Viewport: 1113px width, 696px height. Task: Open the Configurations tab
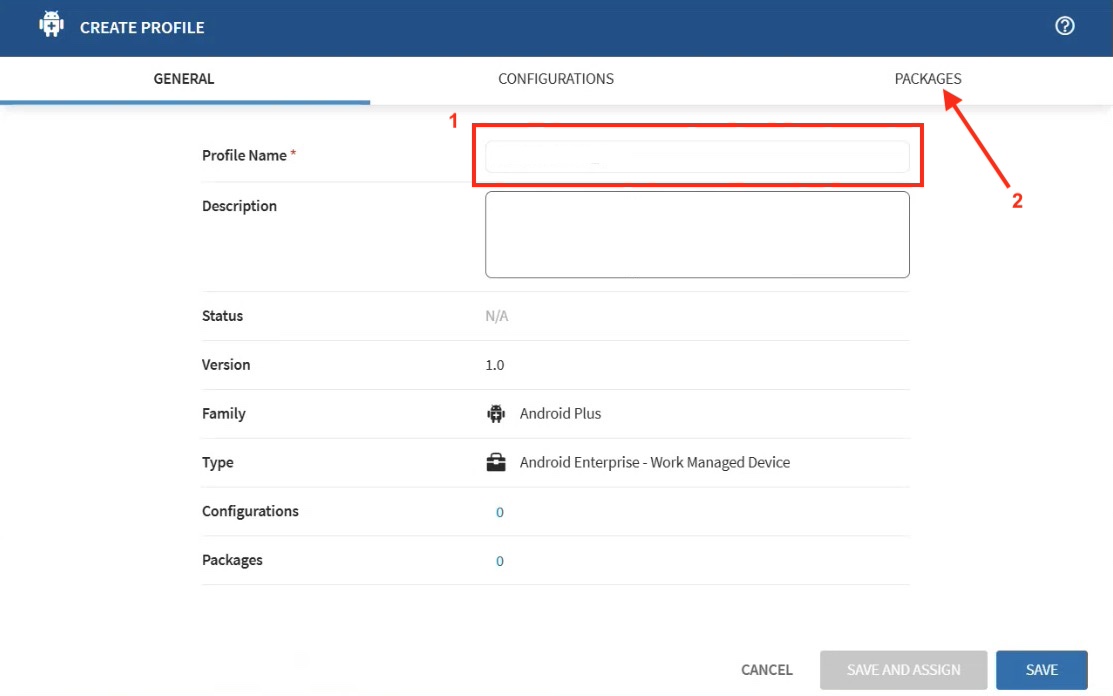click(556, 79)
